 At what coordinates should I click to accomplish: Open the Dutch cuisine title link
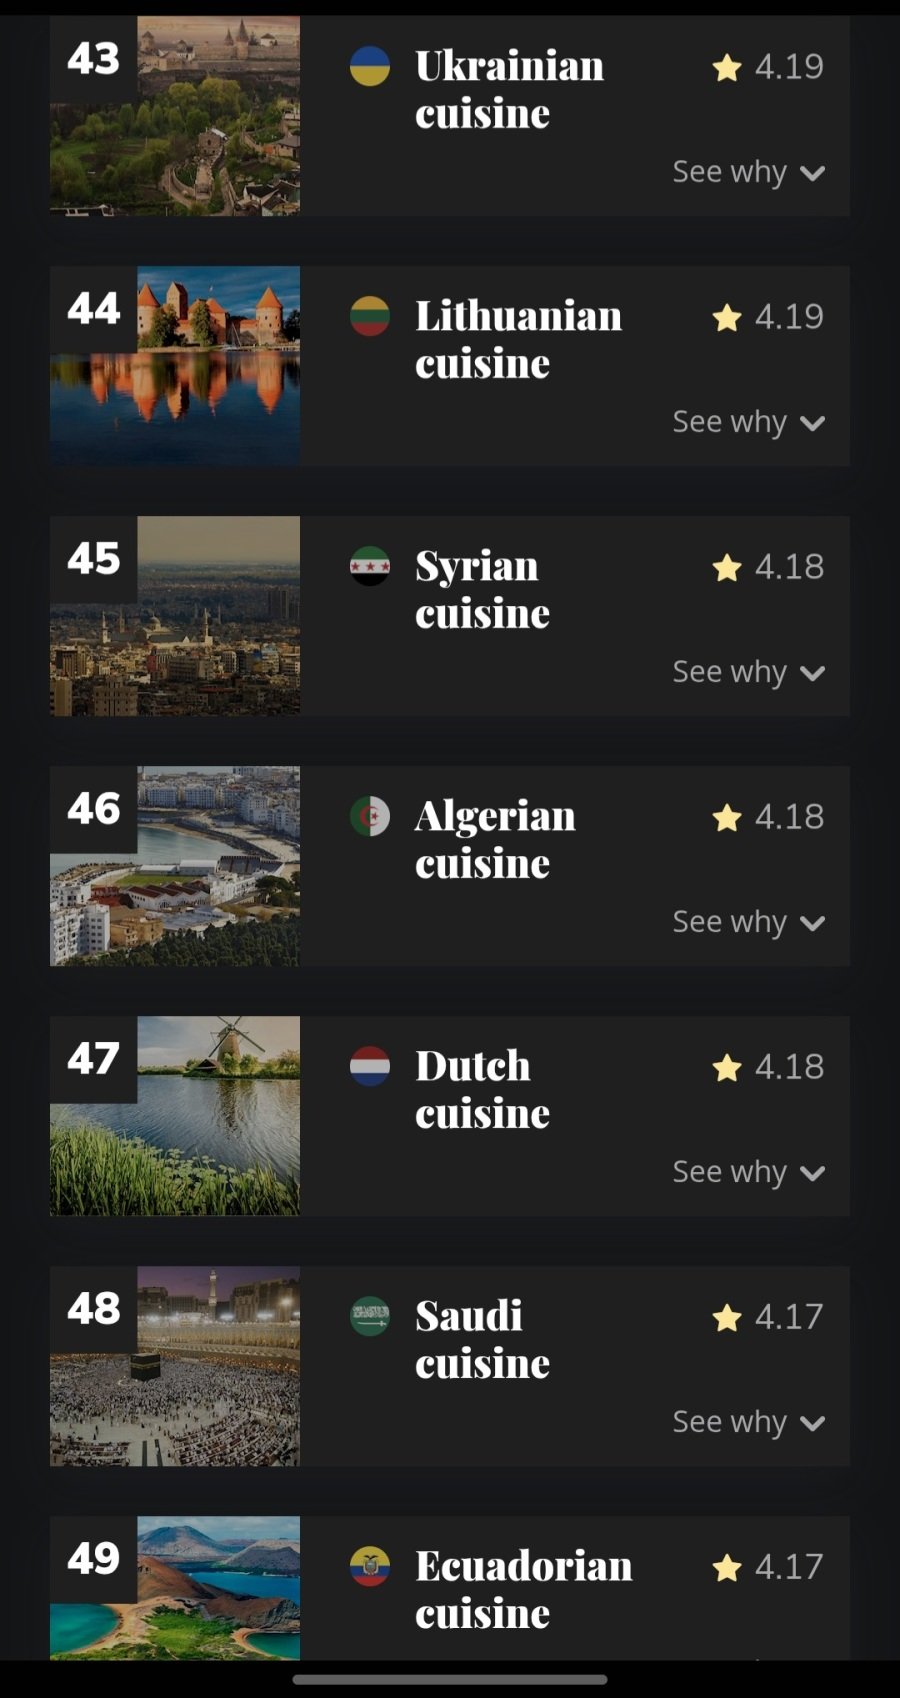coord(482,1090)
